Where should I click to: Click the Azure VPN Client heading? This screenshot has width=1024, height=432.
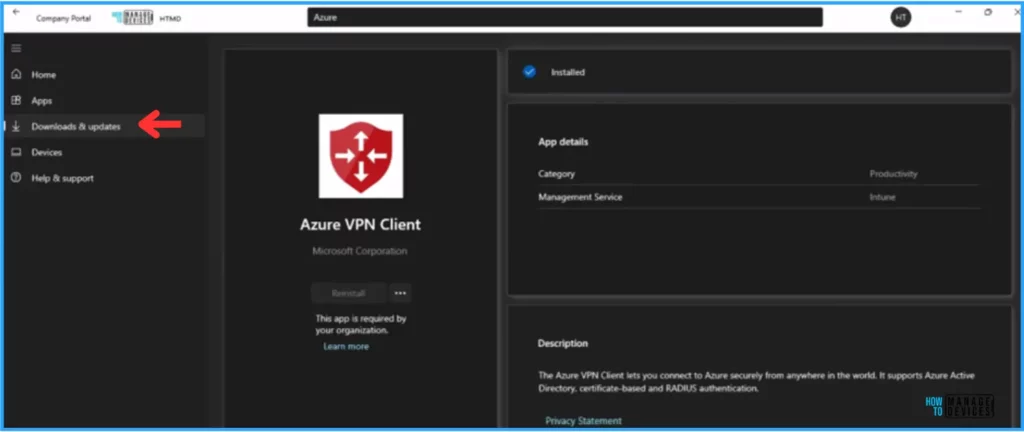(360, 224)
